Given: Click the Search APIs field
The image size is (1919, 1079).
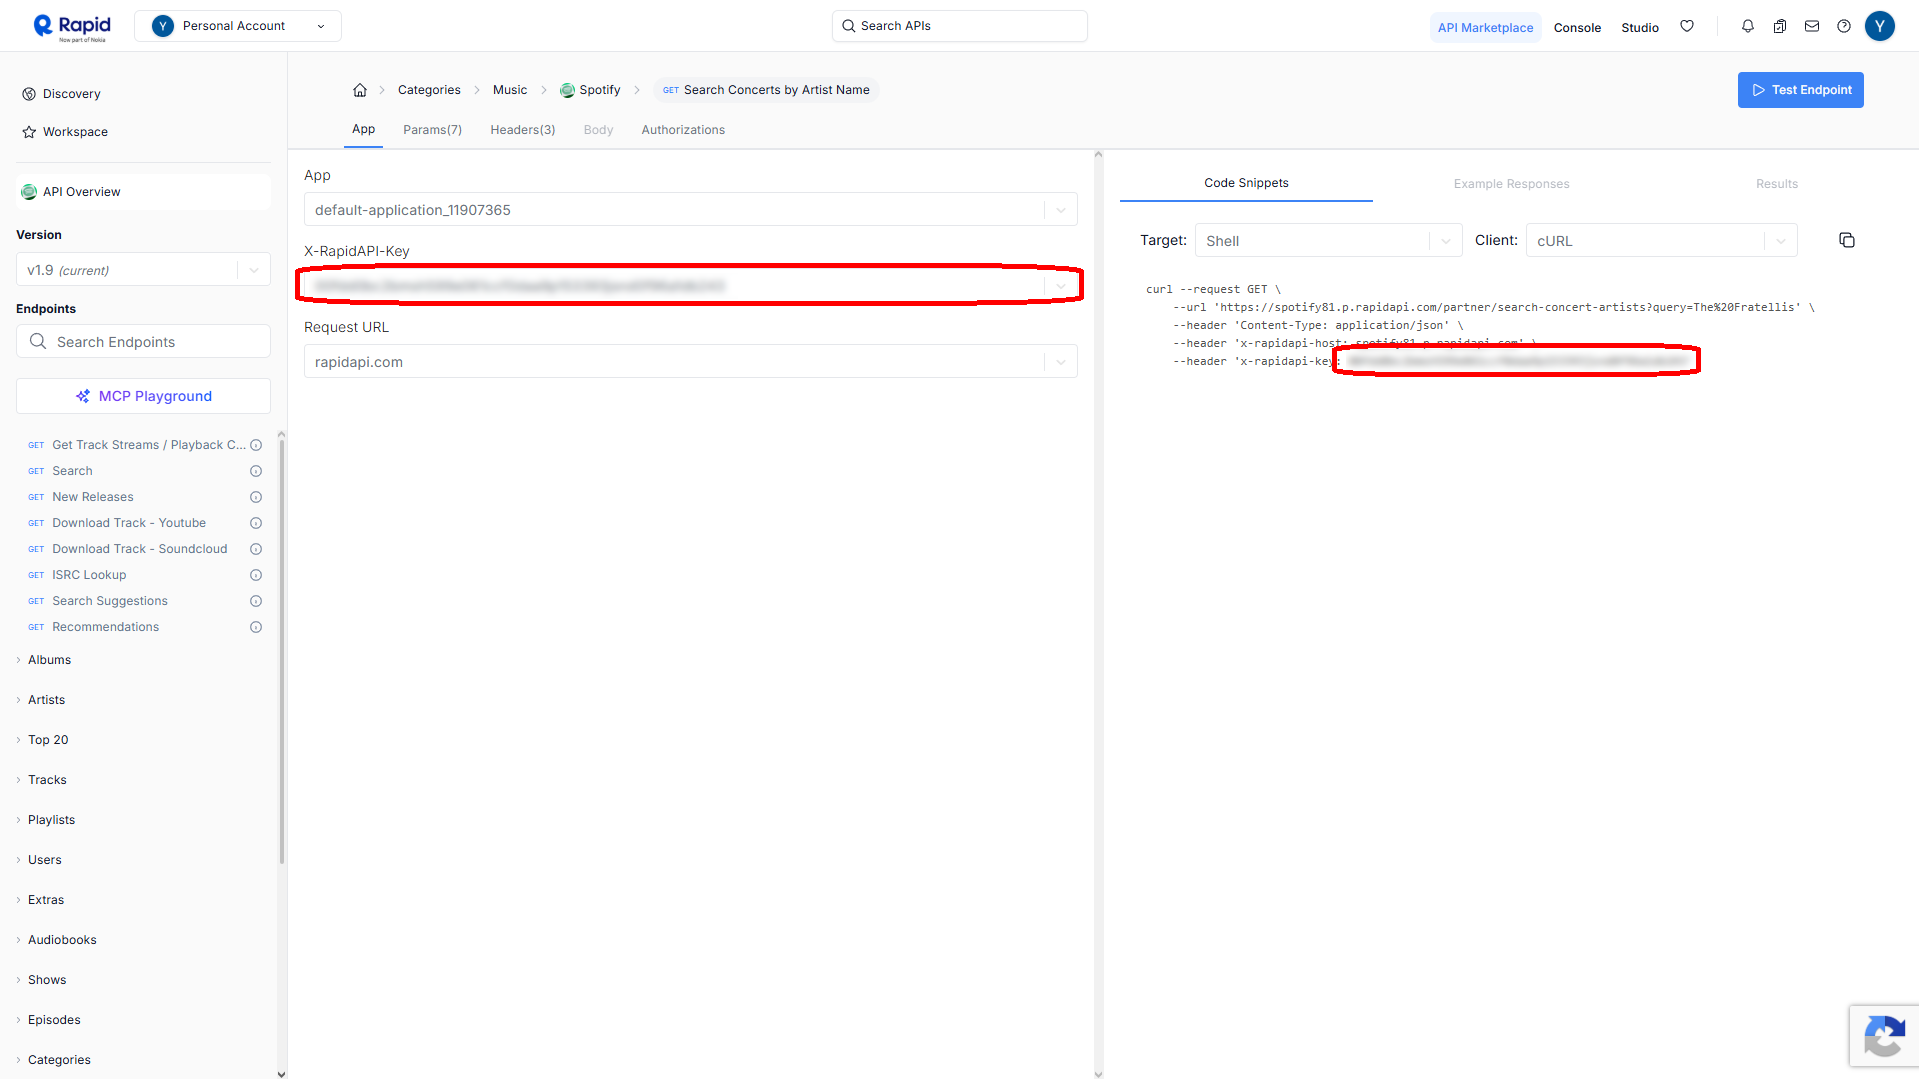Looking at the screenshot, I should point(959,26).
